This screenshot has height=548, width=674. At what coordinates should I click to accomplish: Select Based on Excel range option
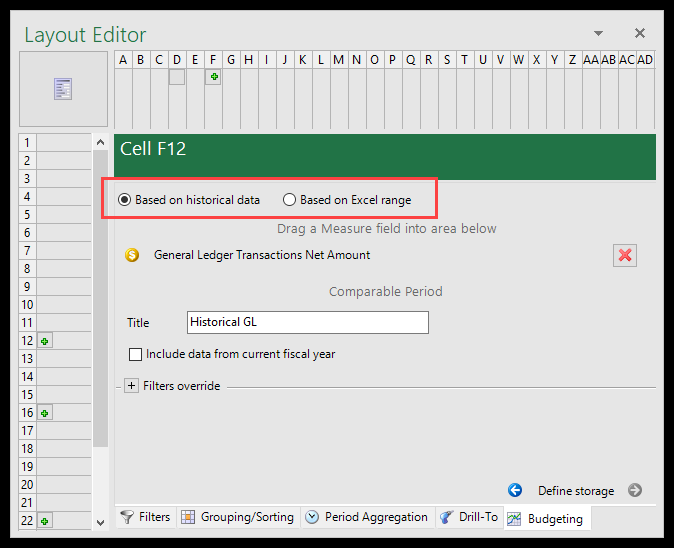tap(289, 200)
